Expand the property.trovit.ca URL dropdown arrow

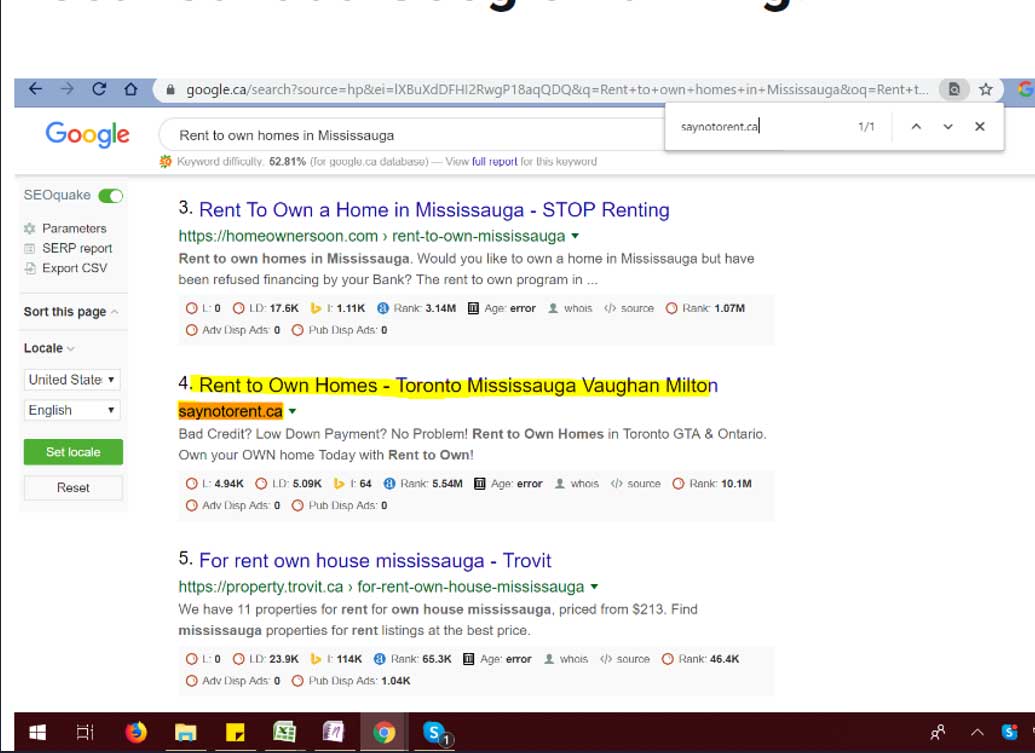(x=594, y=587)
